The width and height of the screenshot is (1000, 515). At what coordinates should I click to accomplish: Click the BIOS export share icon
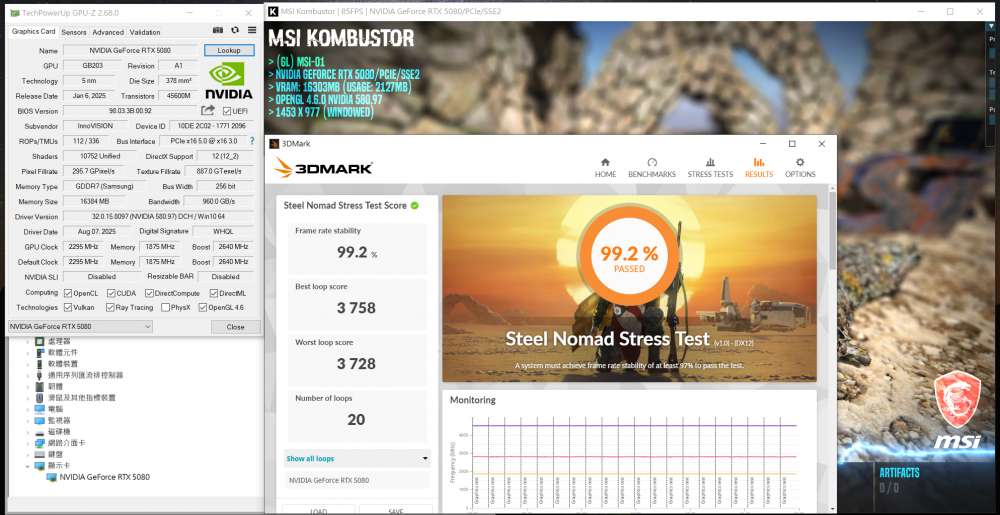tap(208, 110)
